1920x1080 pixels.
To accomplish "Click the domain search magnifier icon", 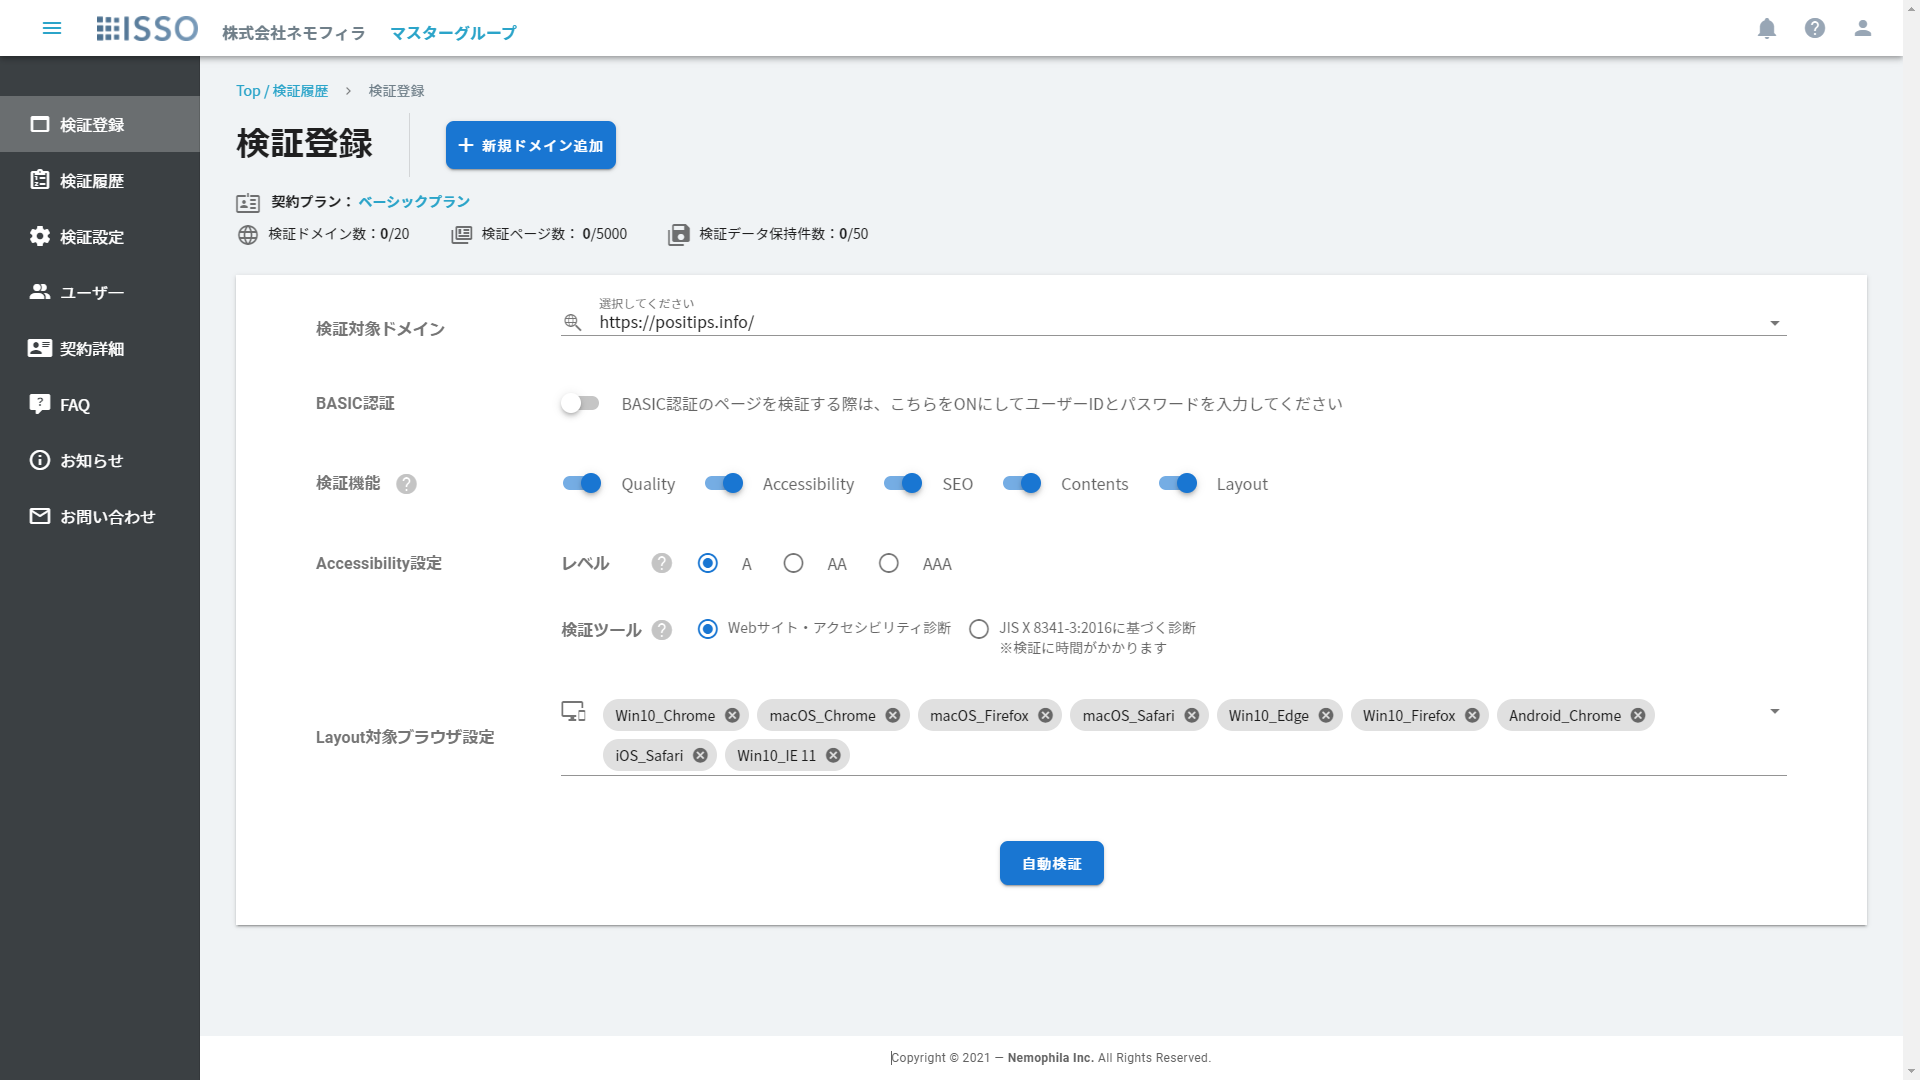I will click(573, 322).
